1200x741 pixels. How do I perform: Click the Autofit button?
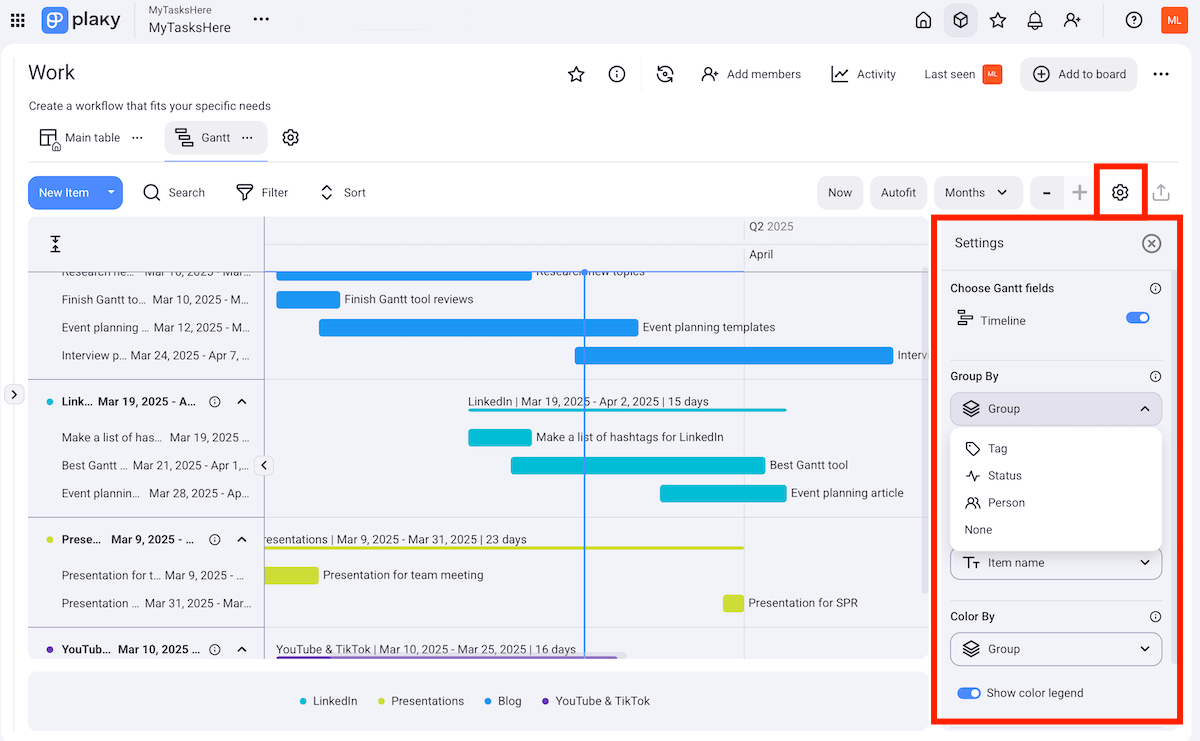click(x=898, y=193)
